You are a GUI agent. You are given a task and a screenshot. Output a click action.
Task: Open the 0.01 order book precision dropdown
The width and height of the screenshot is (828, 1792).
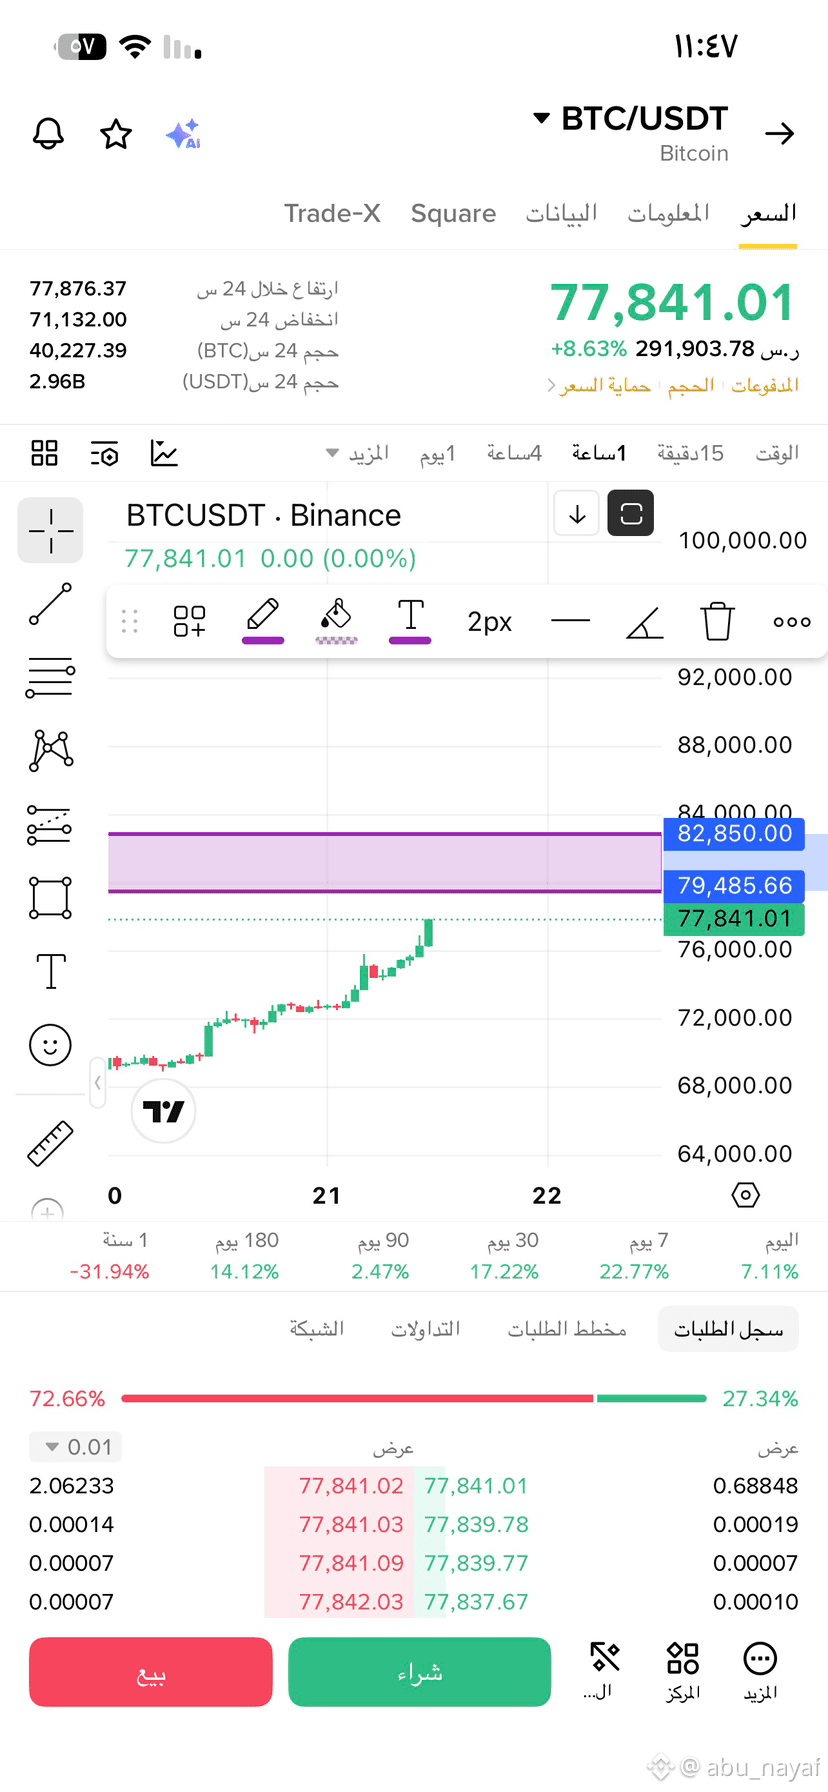(x=76, y=1447)
